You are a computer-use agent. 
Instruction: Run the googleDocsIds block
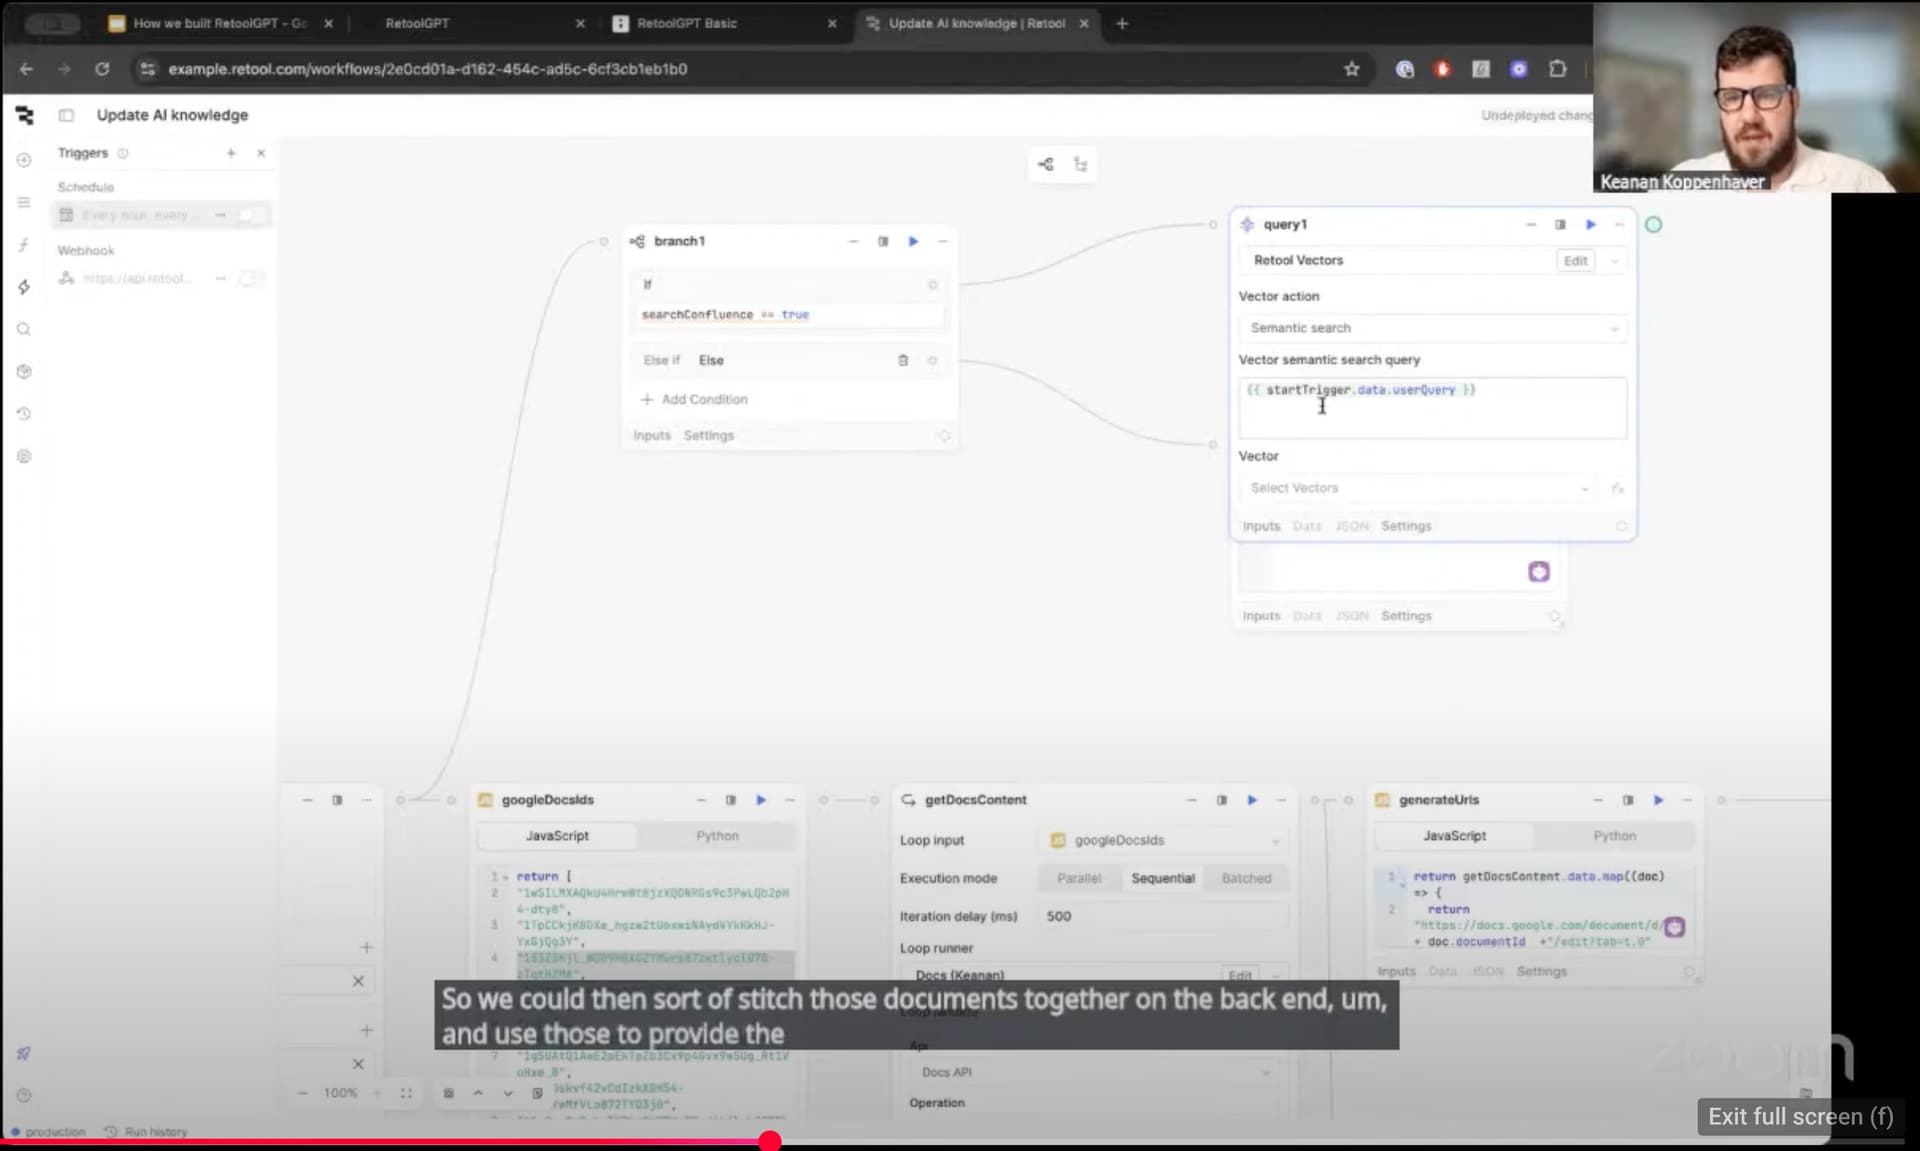[761, 800]
